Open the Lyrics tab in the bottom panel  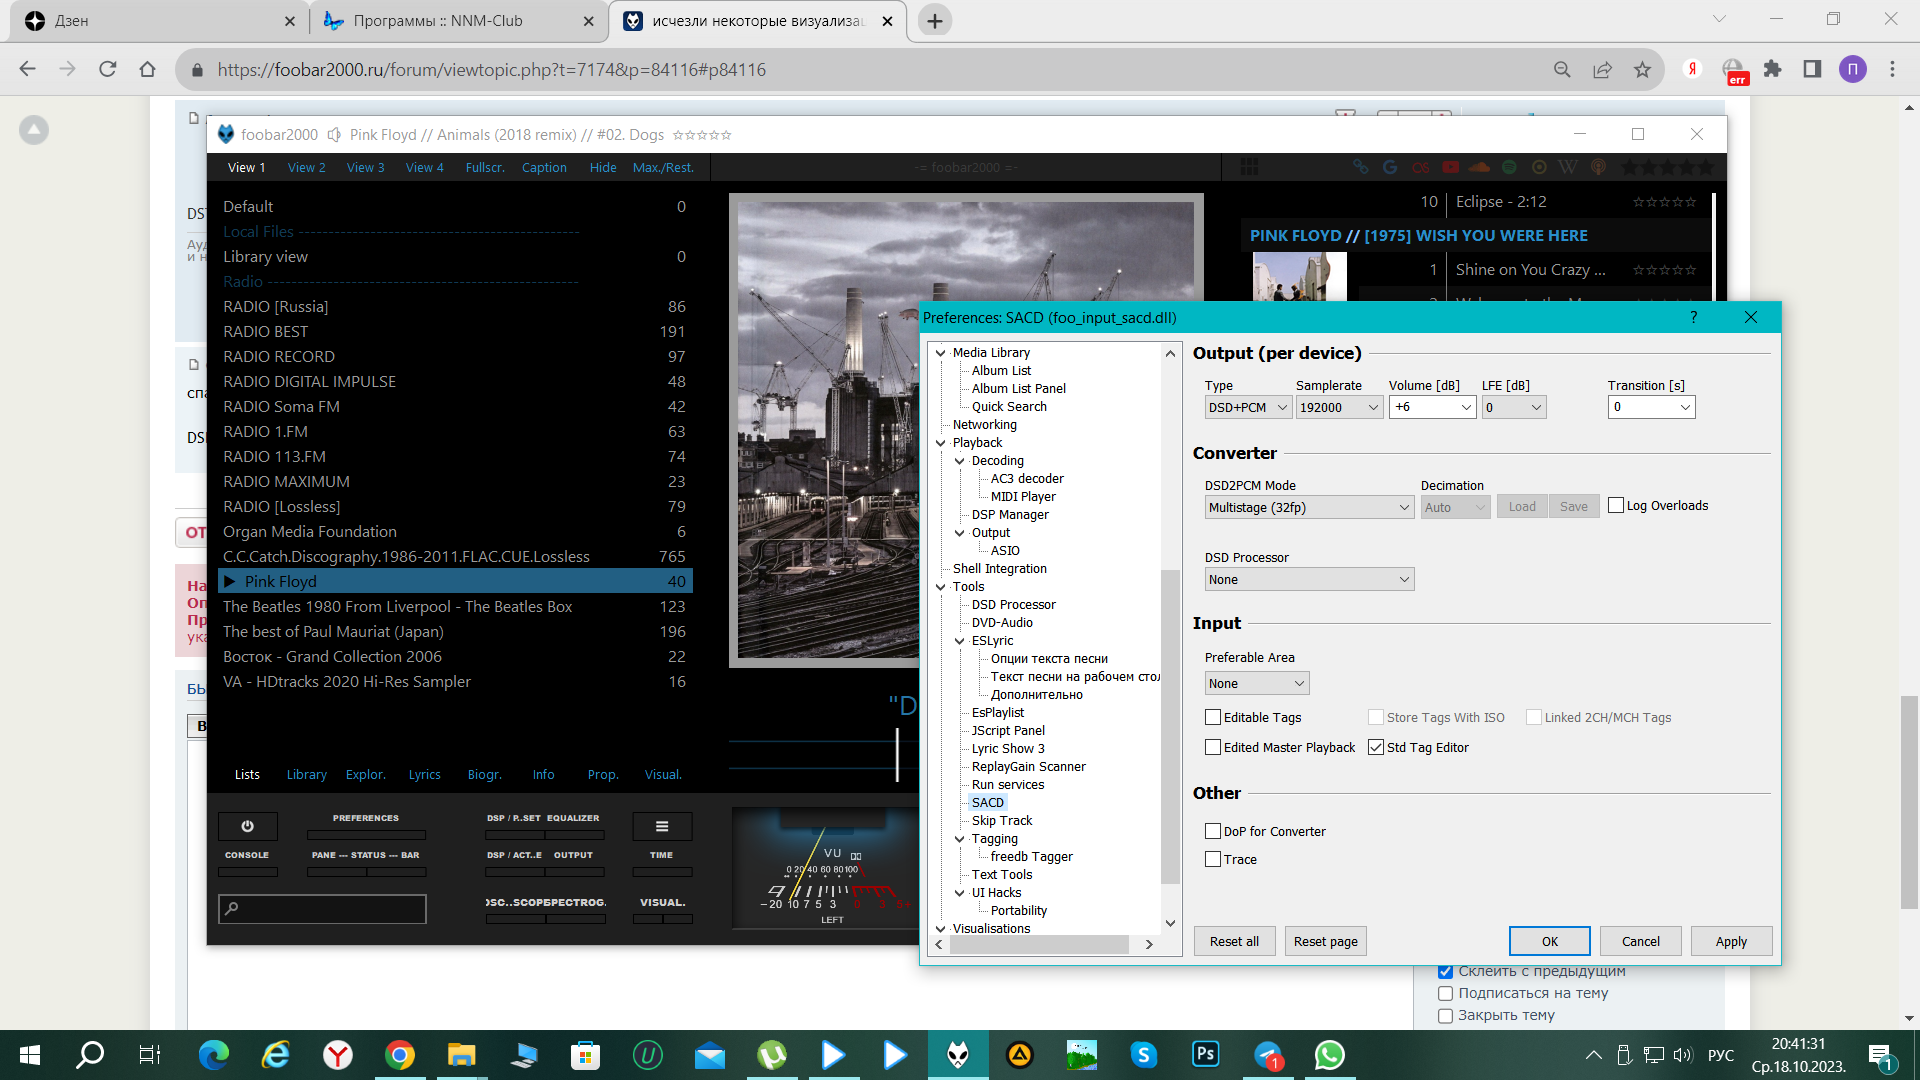coord(424,774)
